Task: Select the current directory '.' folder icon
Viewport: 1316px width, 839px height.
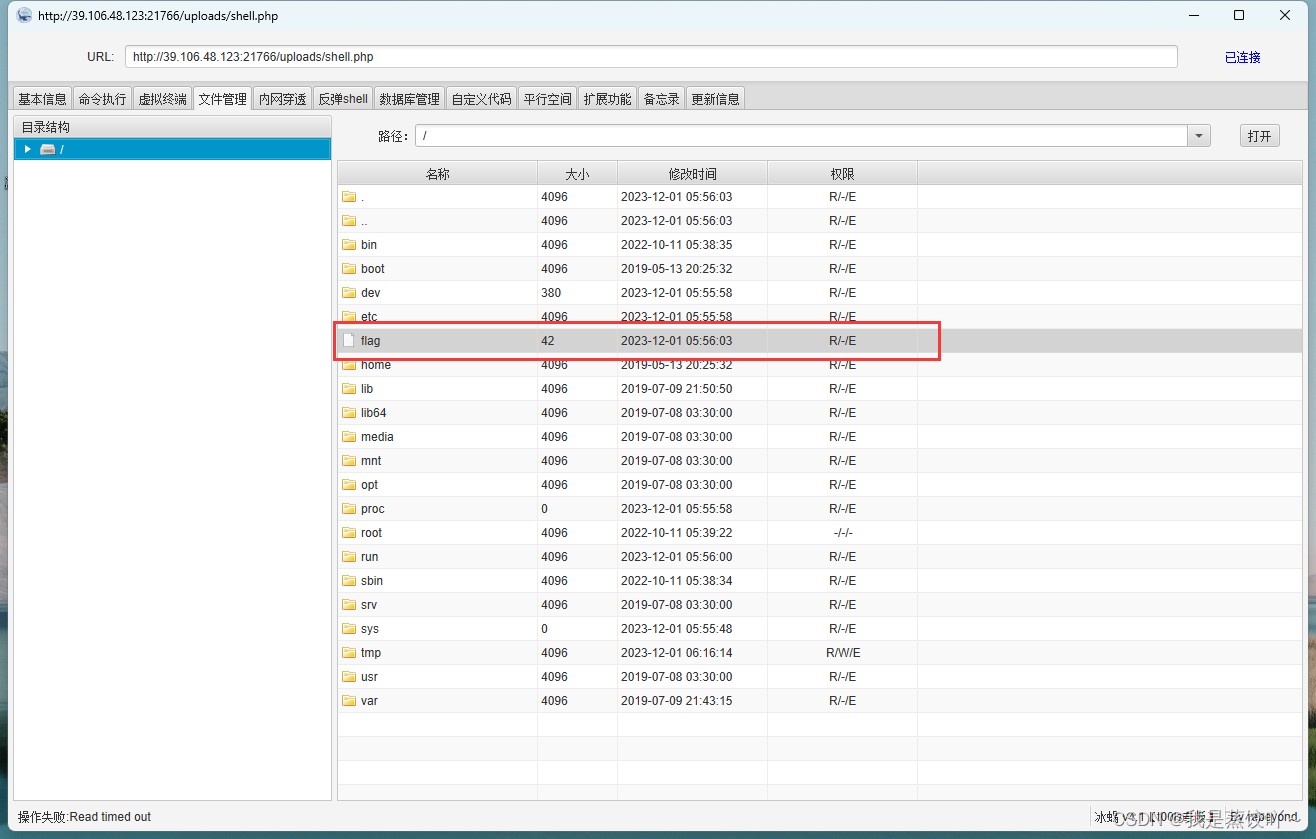Action: pos(349,197)
